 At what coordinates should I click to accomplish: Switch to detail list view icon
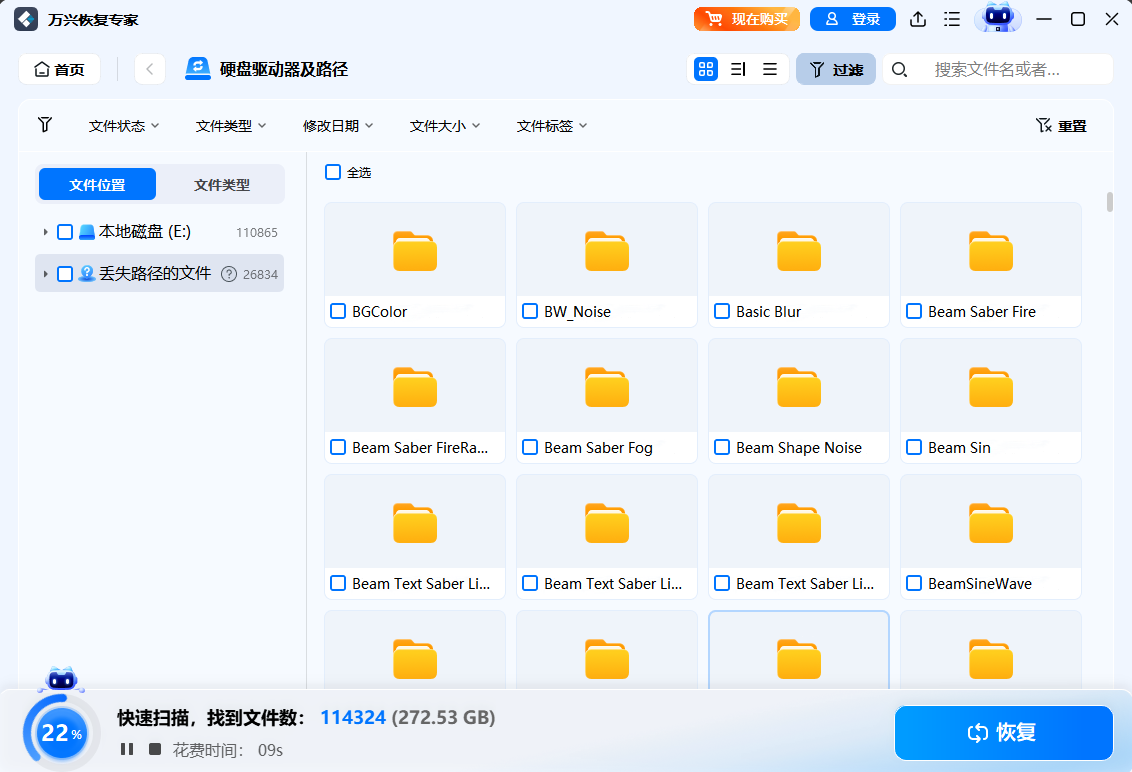click(x=738, y=69)
